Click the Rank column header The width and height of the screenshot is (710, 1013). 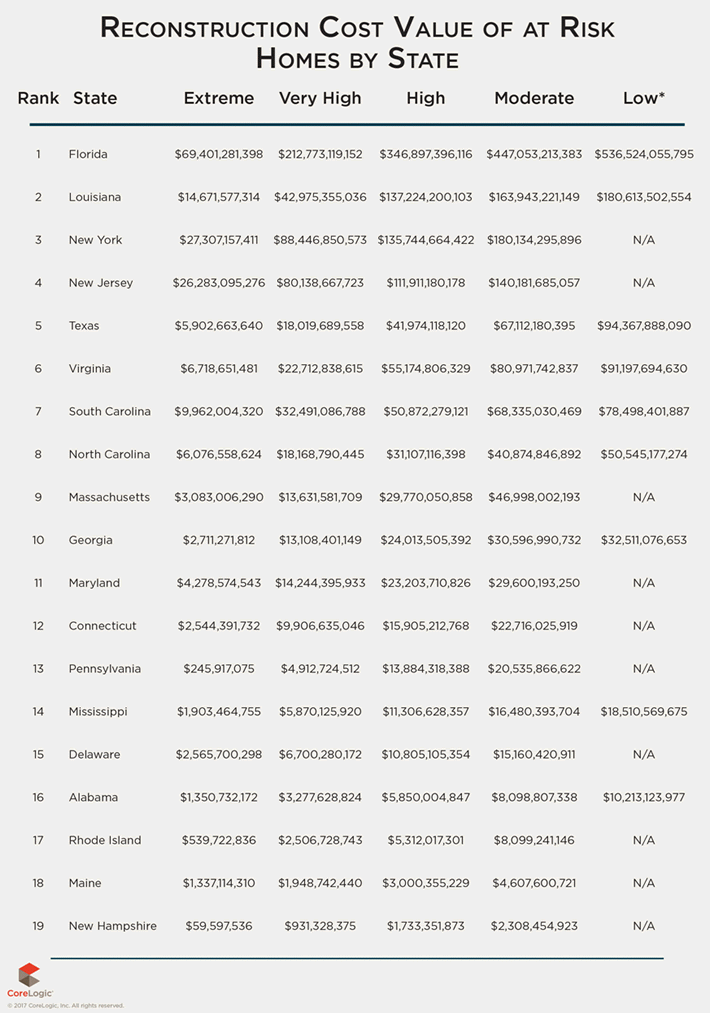pos(38,98)
